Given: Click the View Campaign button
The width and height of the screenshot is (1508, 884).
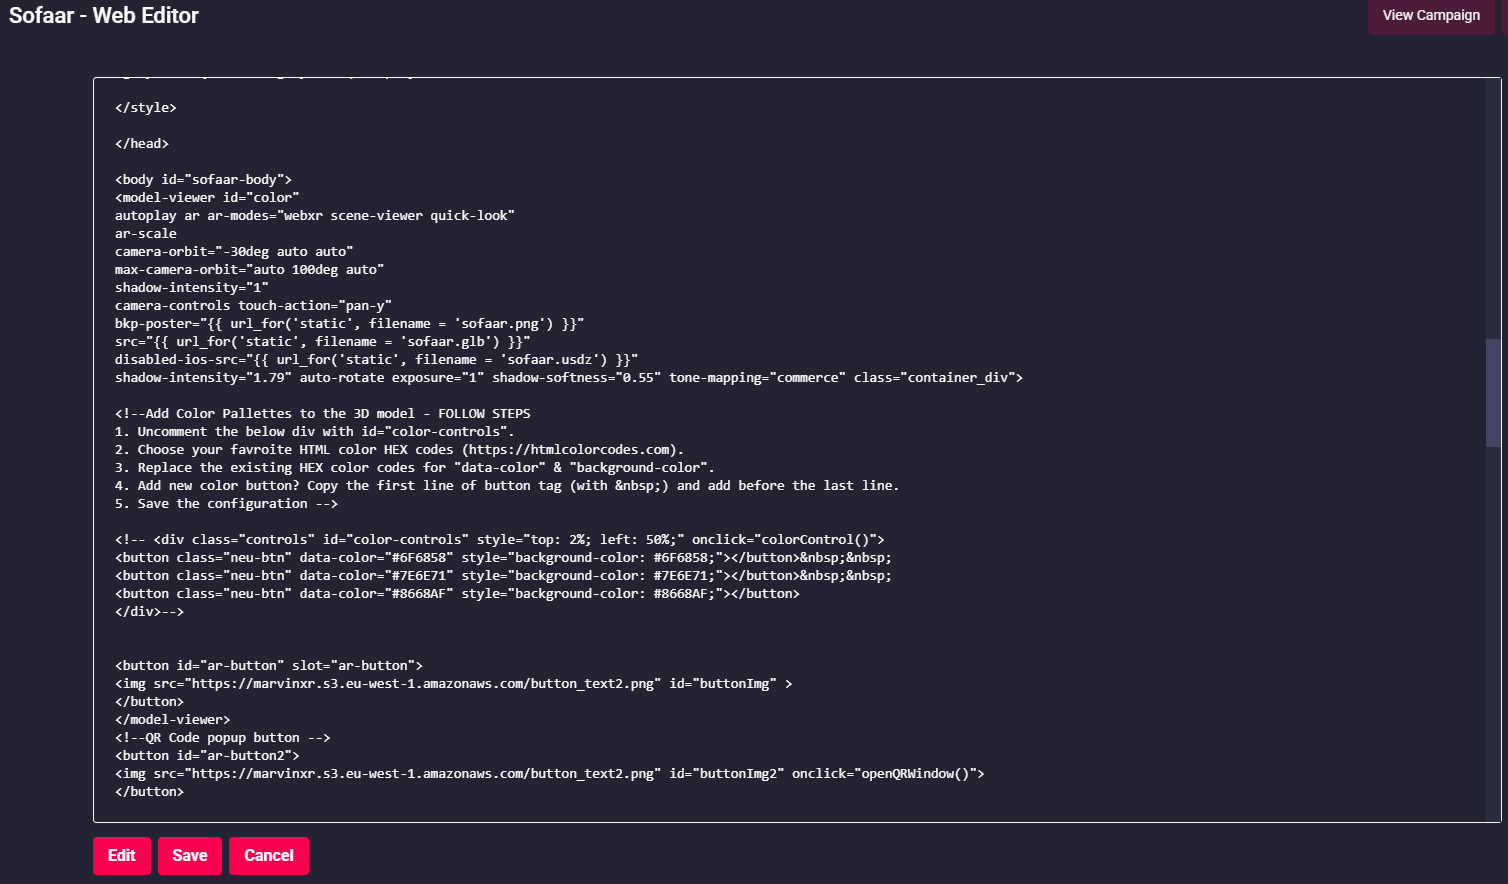Looking at the screenshot, I should click(1430, 16).
